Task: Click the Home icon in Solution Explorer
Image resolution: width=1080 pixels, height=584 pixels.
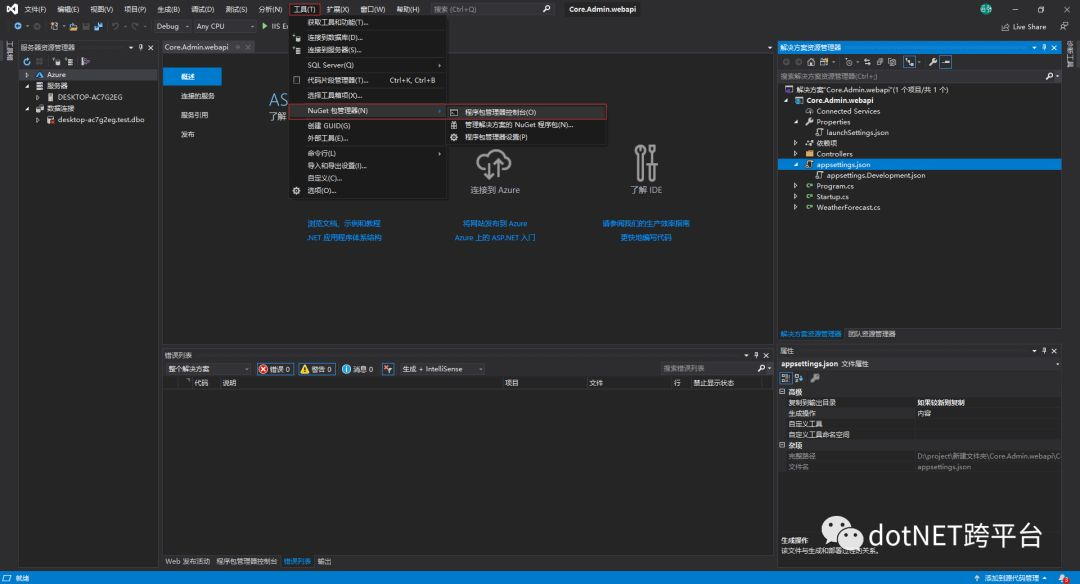Action: (x=811, y=62)
